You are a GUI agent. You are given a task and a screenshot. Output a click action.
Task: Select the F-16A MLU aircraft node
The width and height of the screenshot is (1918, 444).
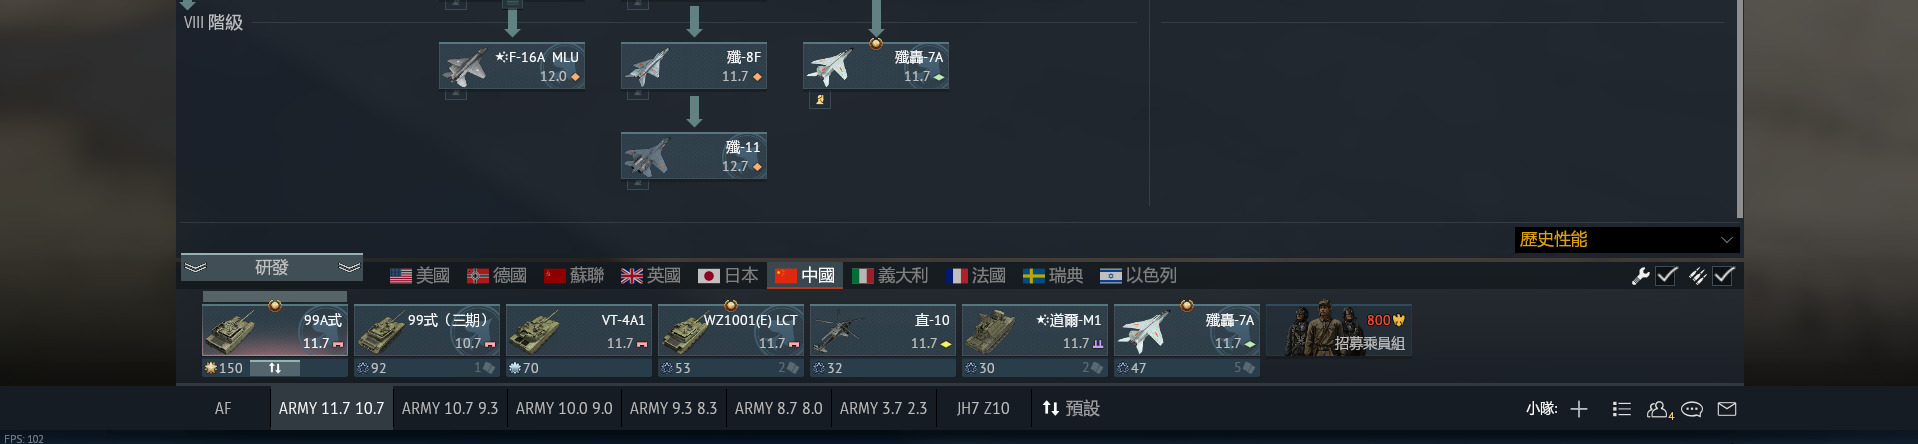(512, 66)
